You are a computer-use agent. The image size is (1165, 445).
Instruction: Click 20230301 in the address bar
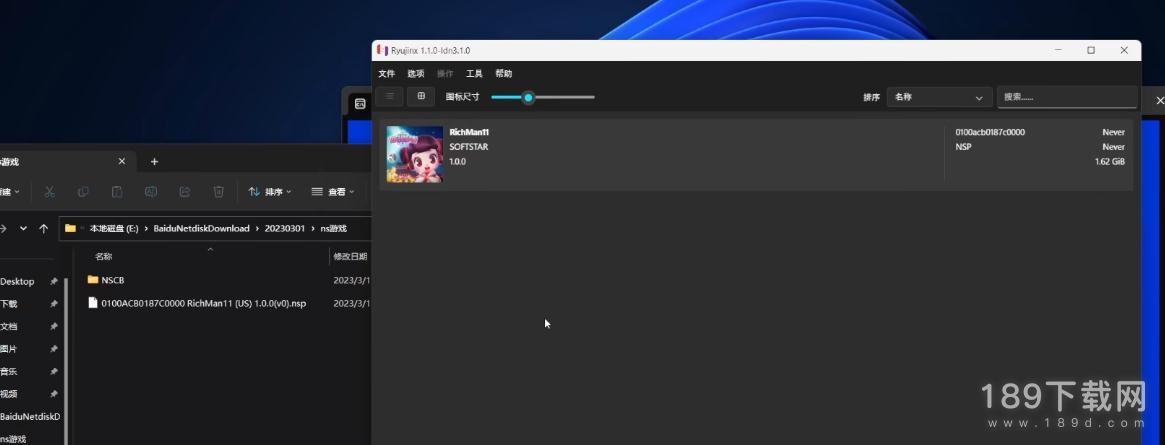pyautogui.click(x=285, y=229)
